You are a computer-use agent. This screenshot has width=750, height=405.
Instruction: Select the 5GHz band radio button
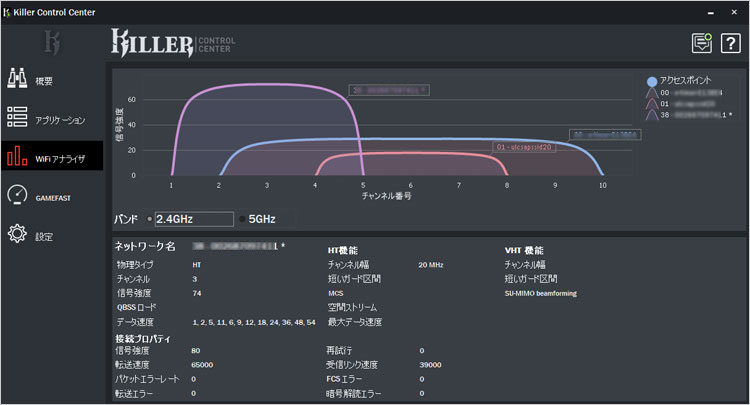click(x=242, y=219)
